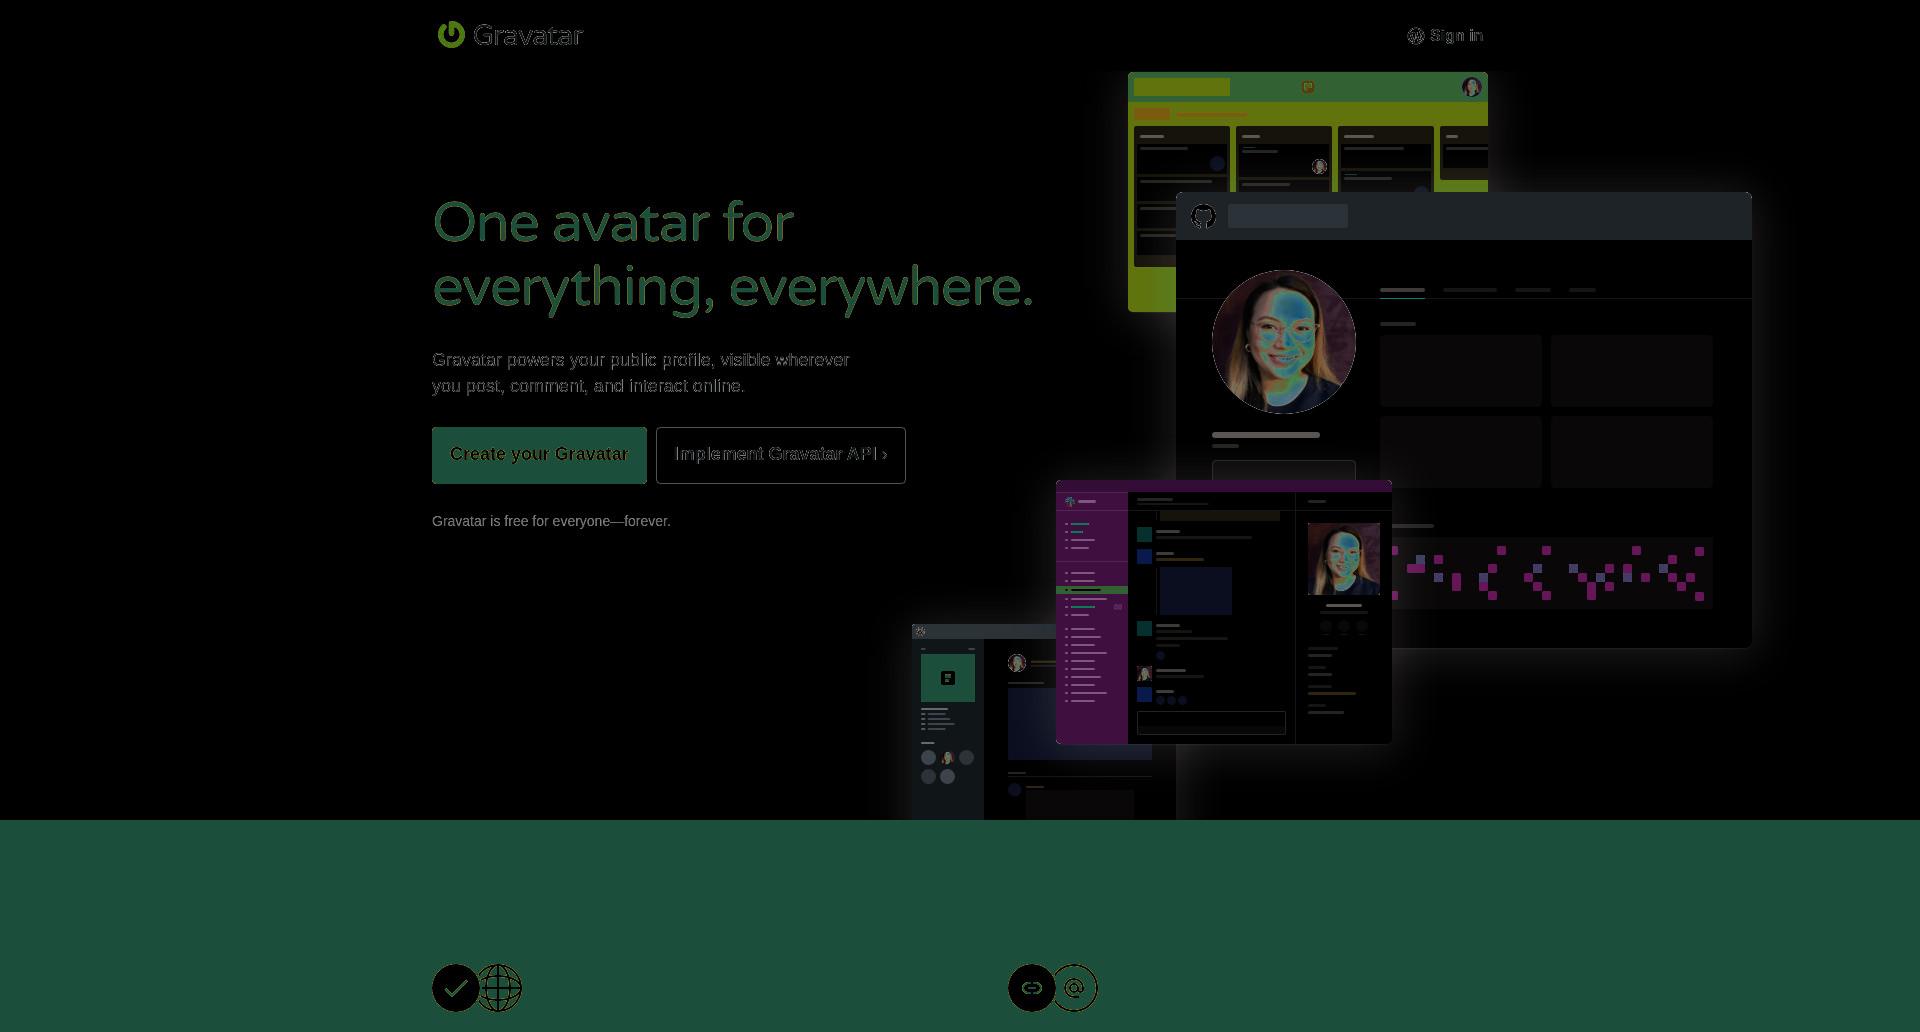Open the Sign in link
The height and width of the screenshot is (1032, 1920).
1445,36
